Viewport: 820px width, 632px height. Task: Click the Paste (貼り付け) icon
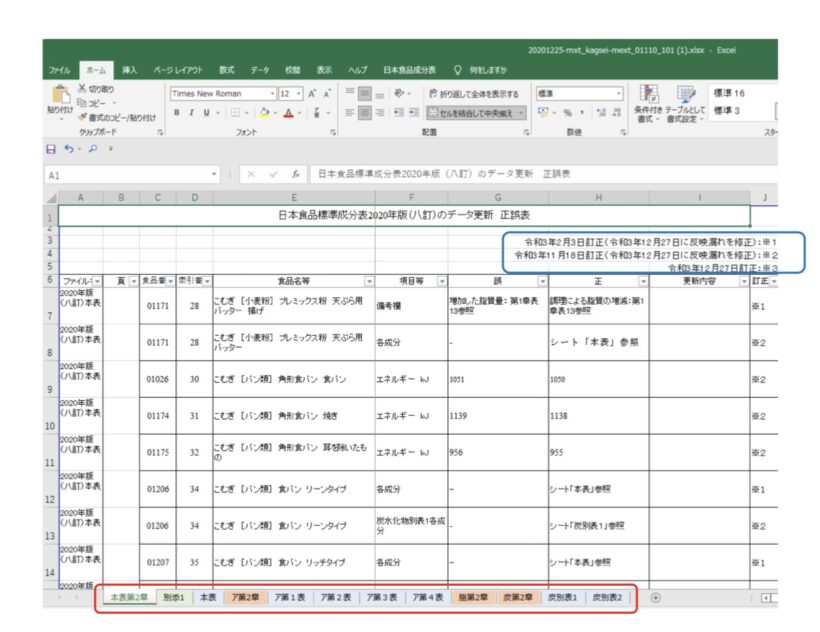59,96
